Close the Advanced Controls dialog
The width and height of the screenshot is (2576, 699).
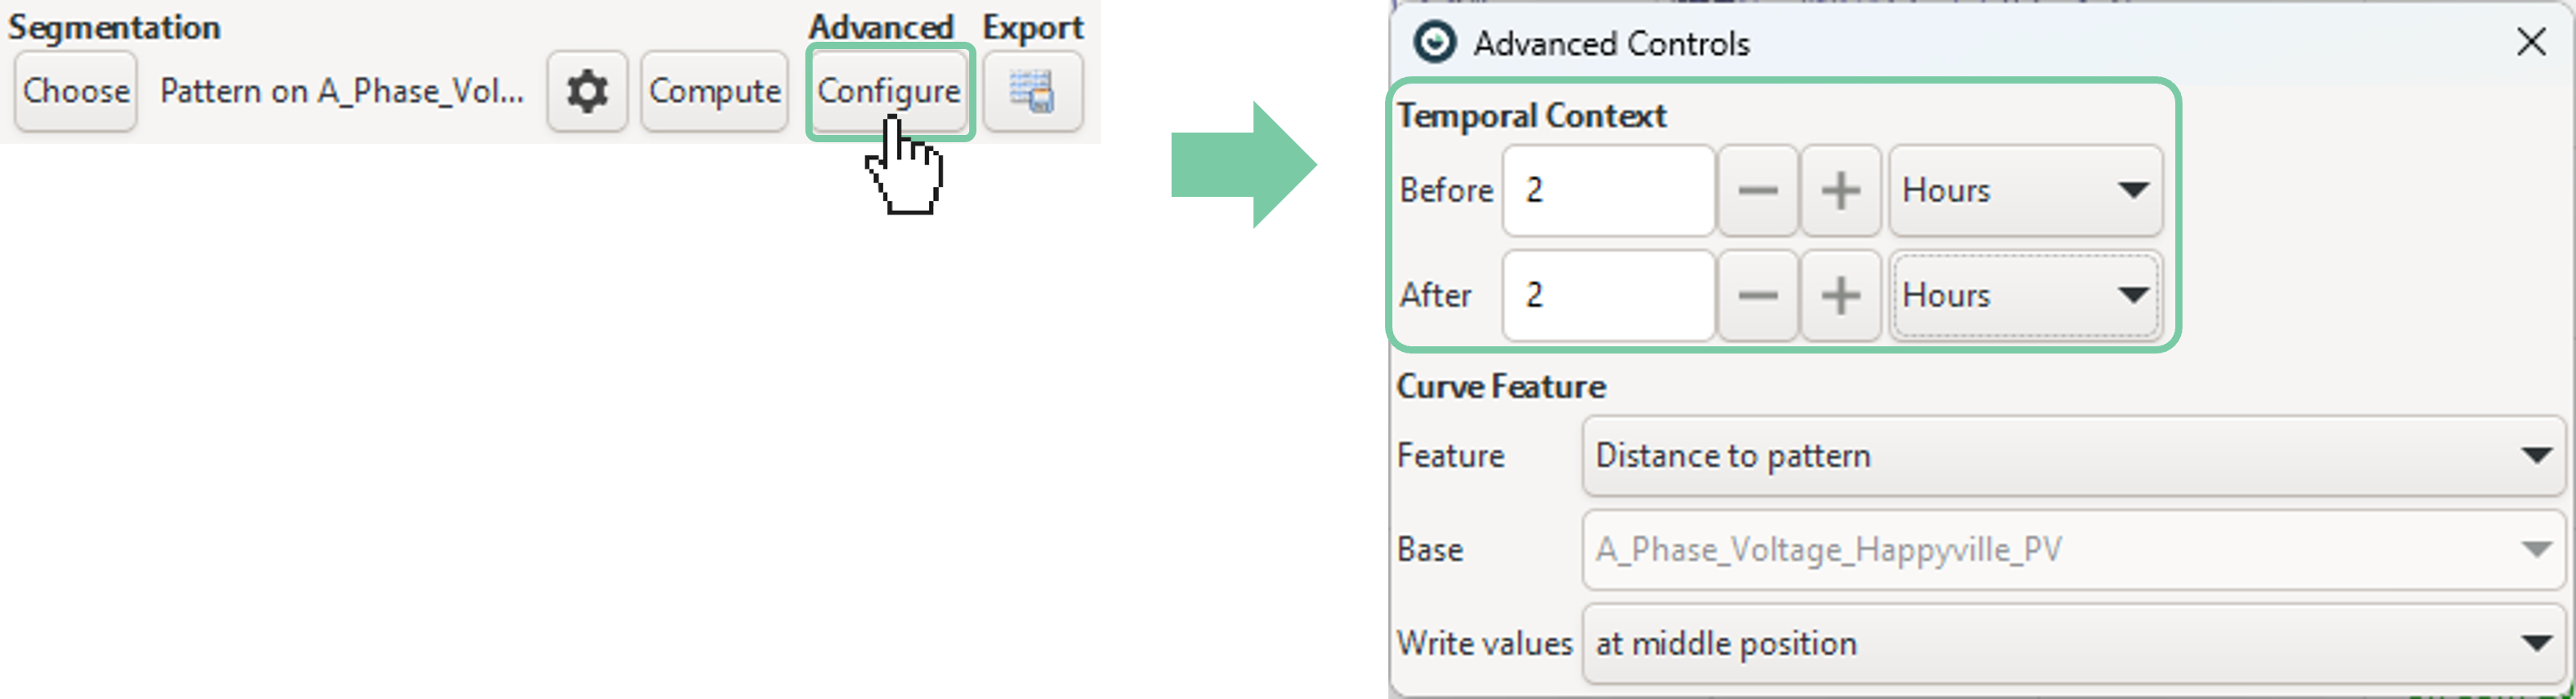click(x=2531, y=42)
